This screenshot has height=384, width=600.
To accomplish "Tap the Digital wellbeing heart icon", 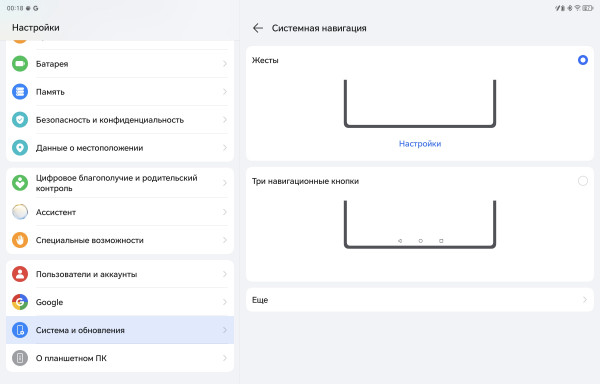I will click(x=20, y=183).
